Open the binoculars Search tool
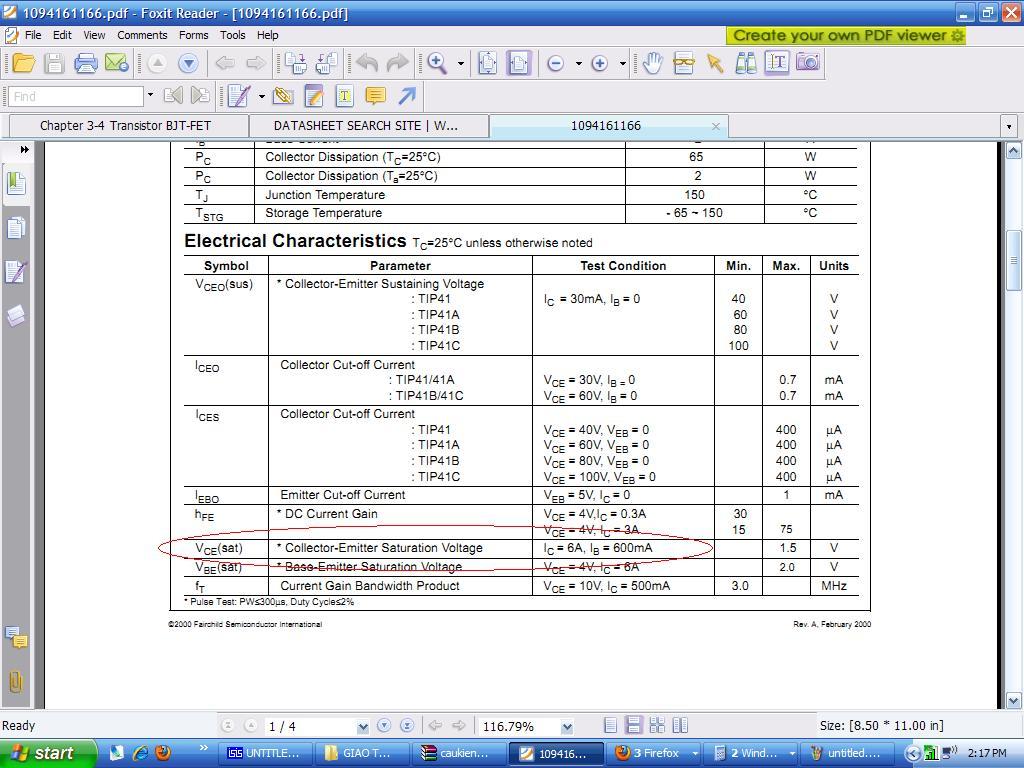This screenshot has width=1024, height=768. 746,63
